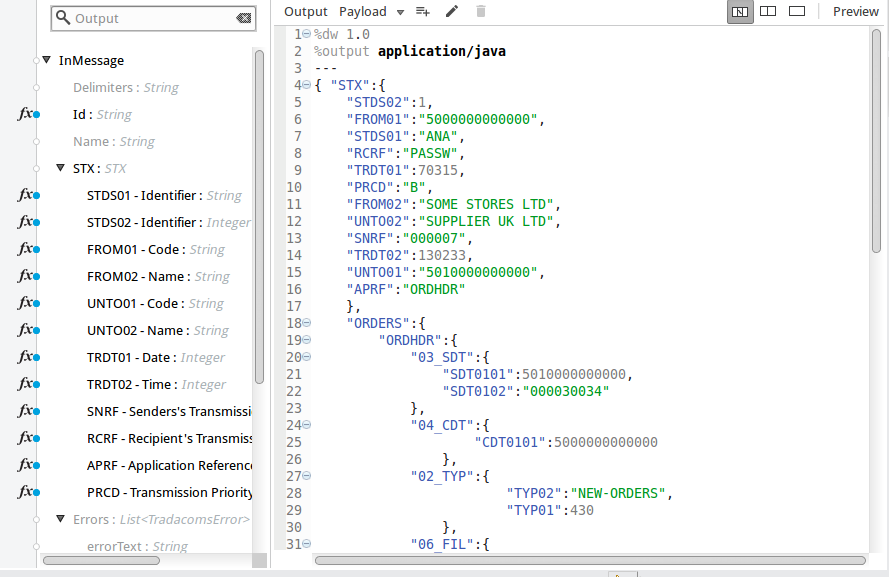Click the Preview button

coord(855,12)
